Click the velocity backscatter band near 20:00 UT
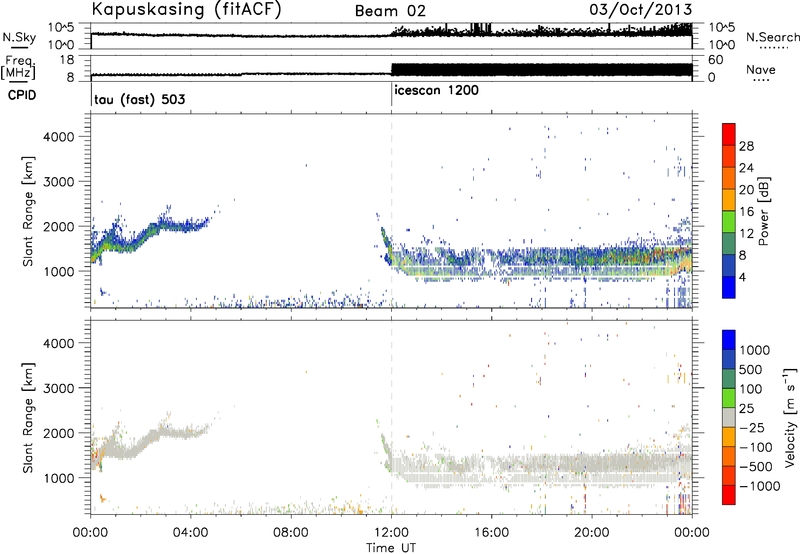The width and height of the screenshot is (800, 554). (592, 467)
